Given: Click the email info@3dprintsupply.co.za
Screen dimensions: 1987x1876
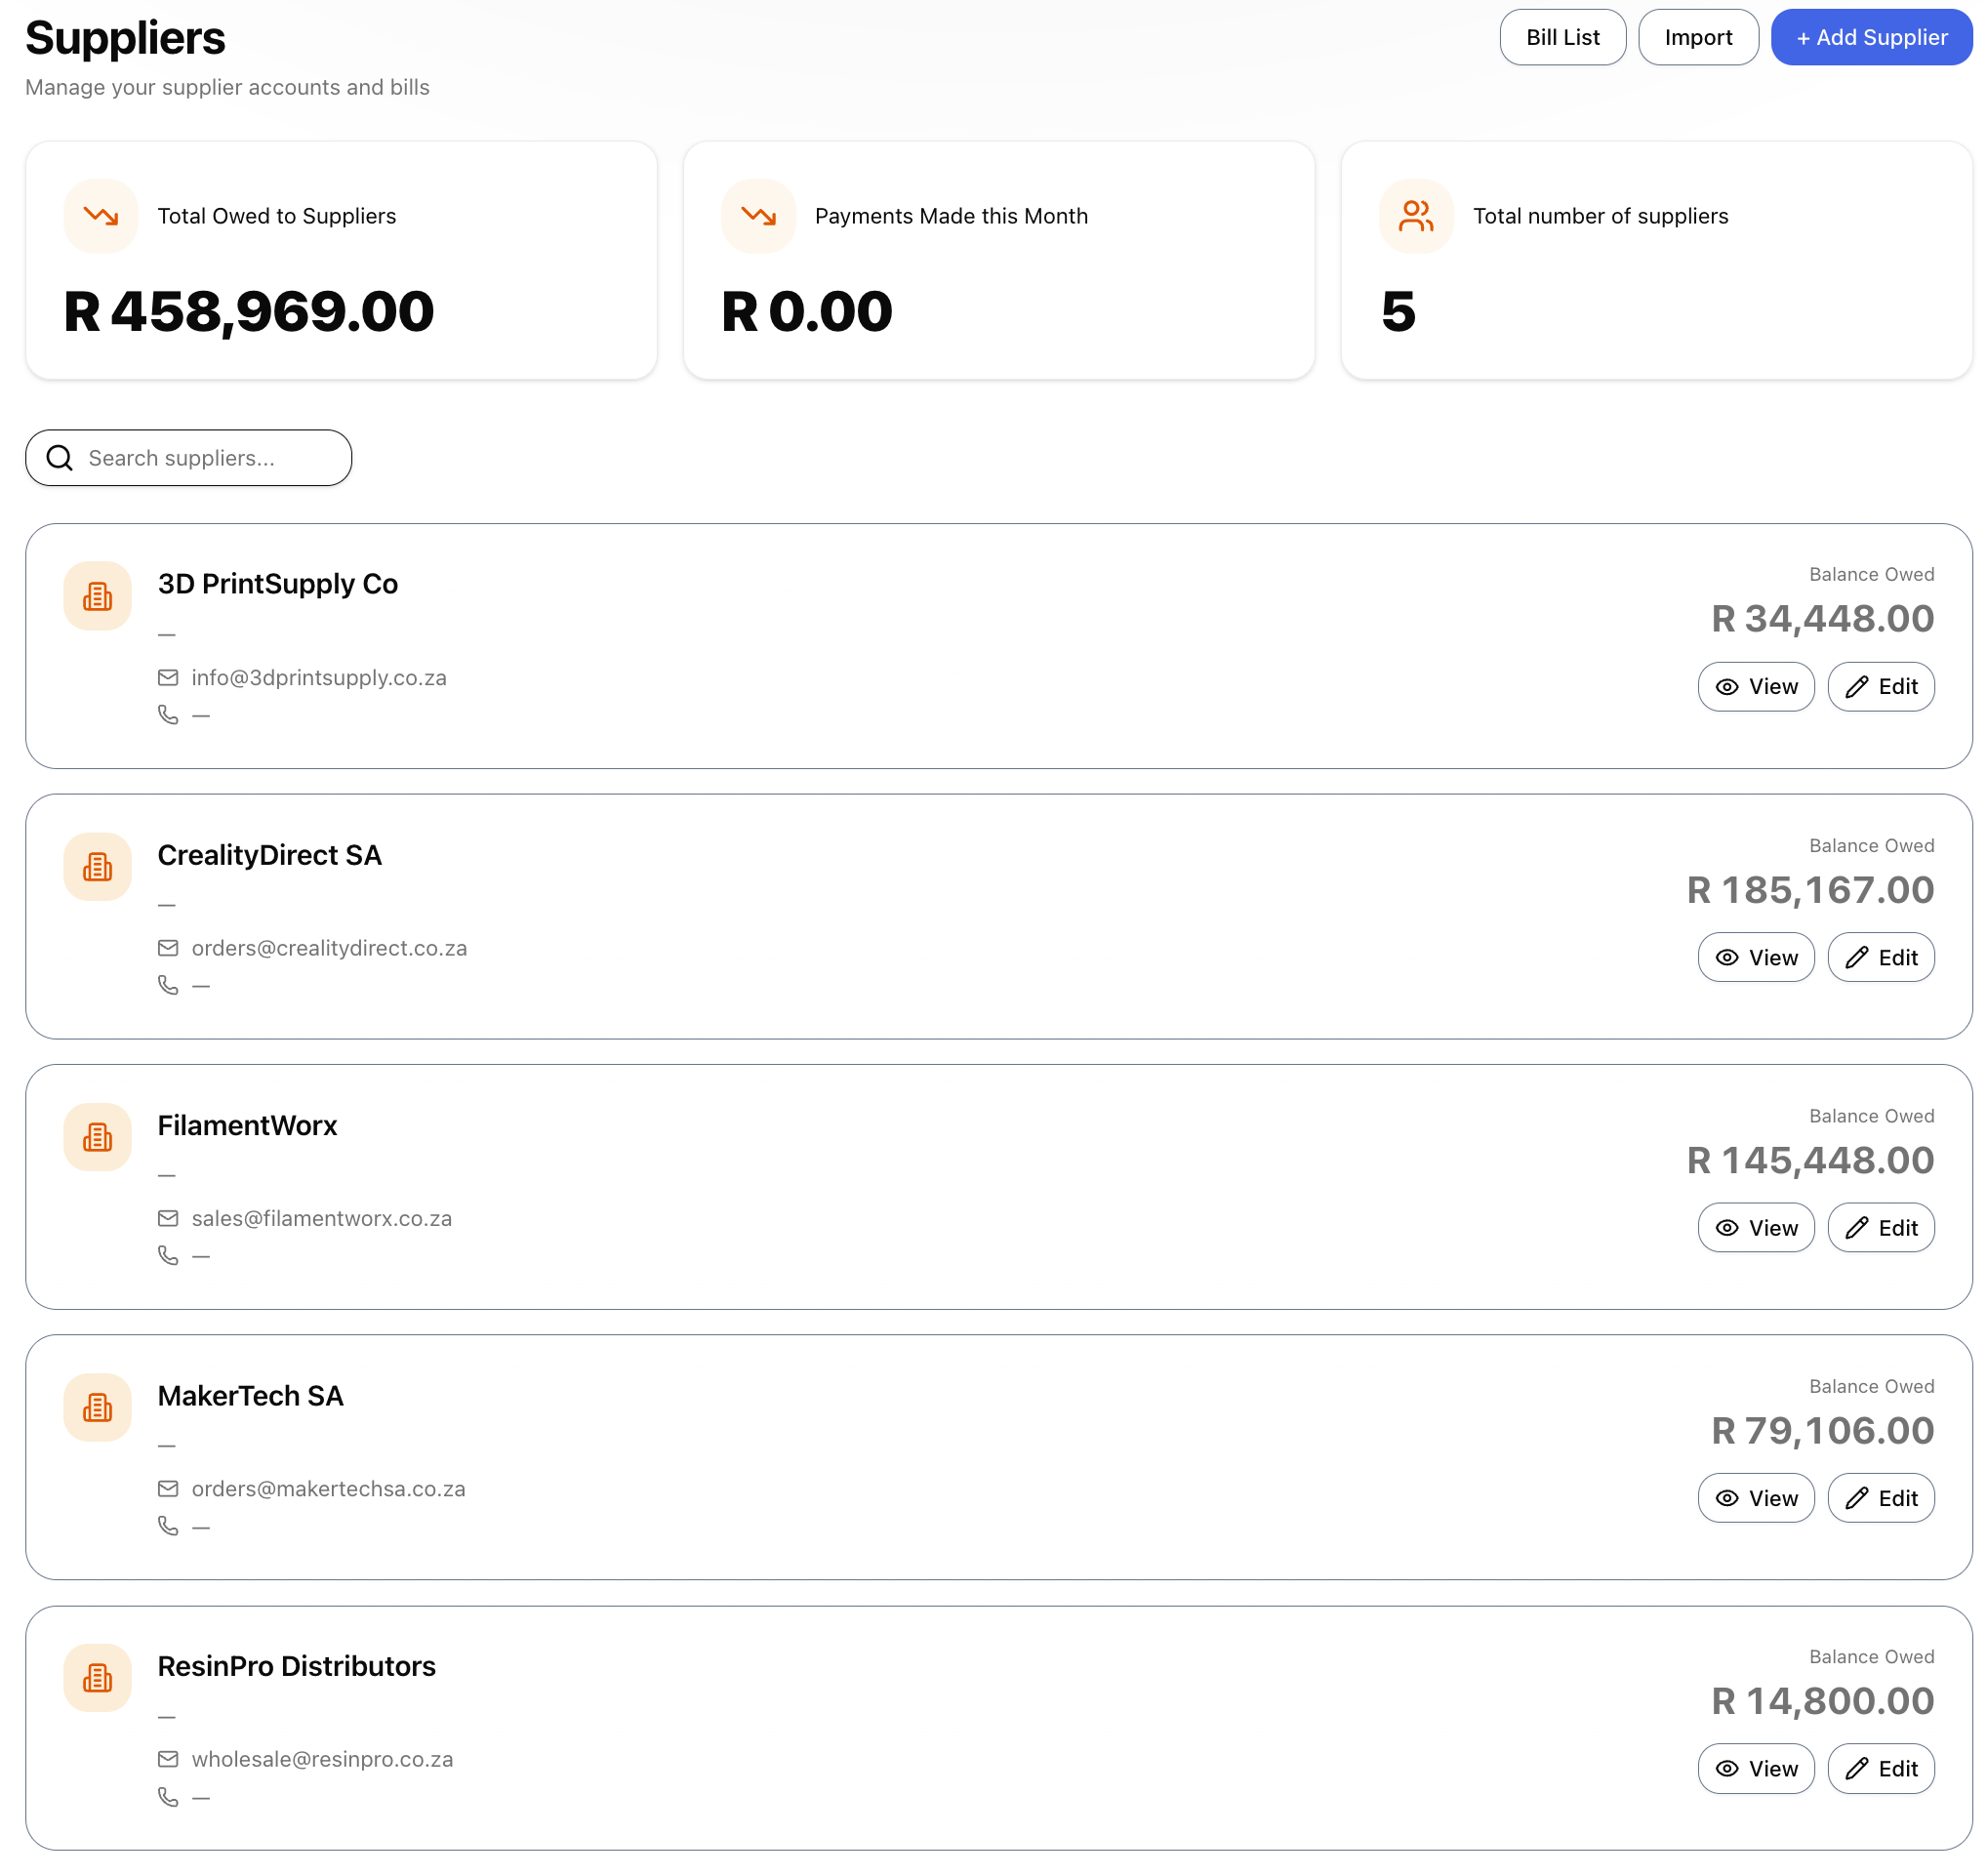Looking at the screenshot, I should 319,678.
